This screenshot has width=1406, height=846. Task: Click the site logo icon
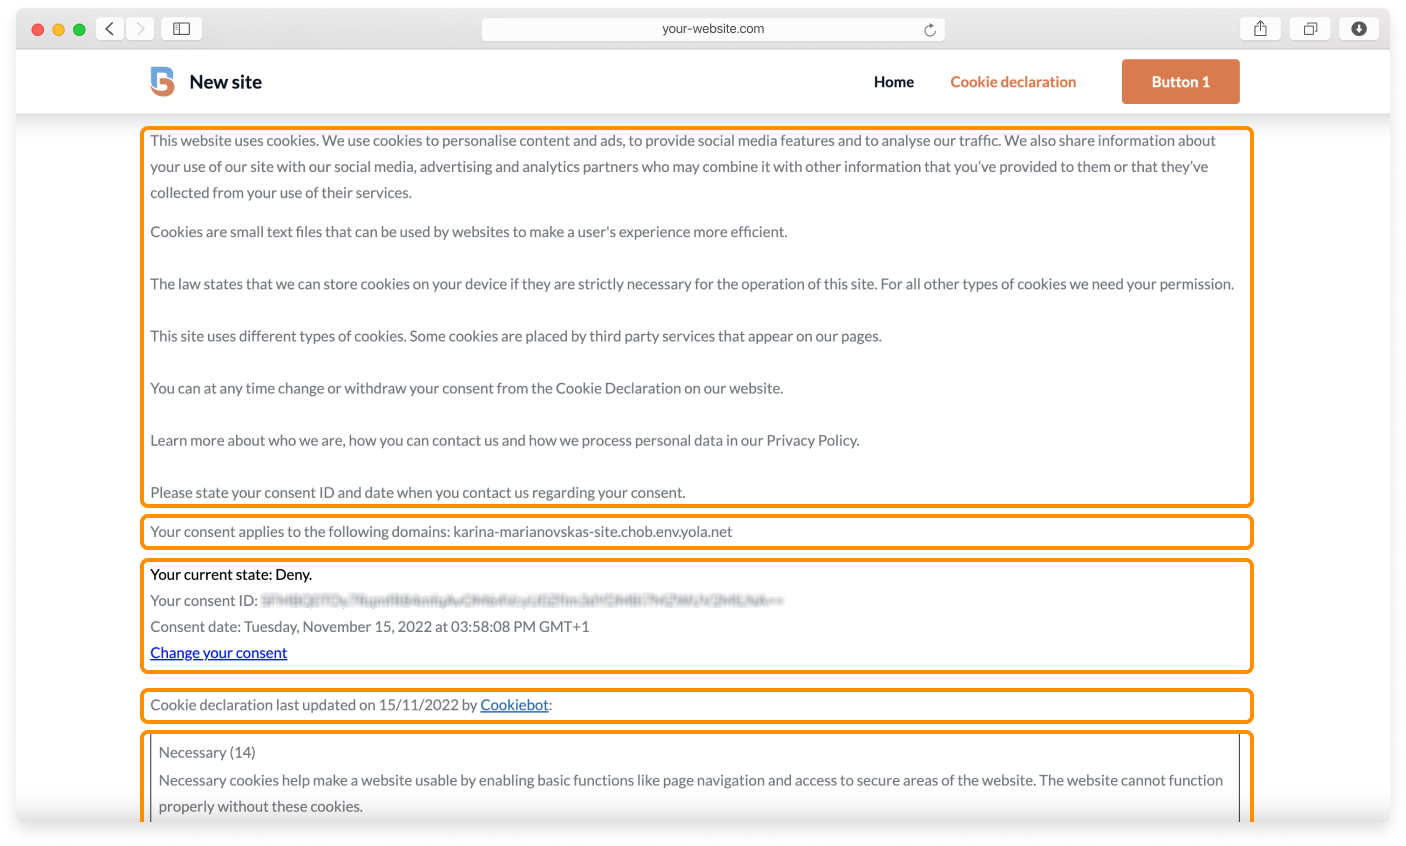point(162,82)
